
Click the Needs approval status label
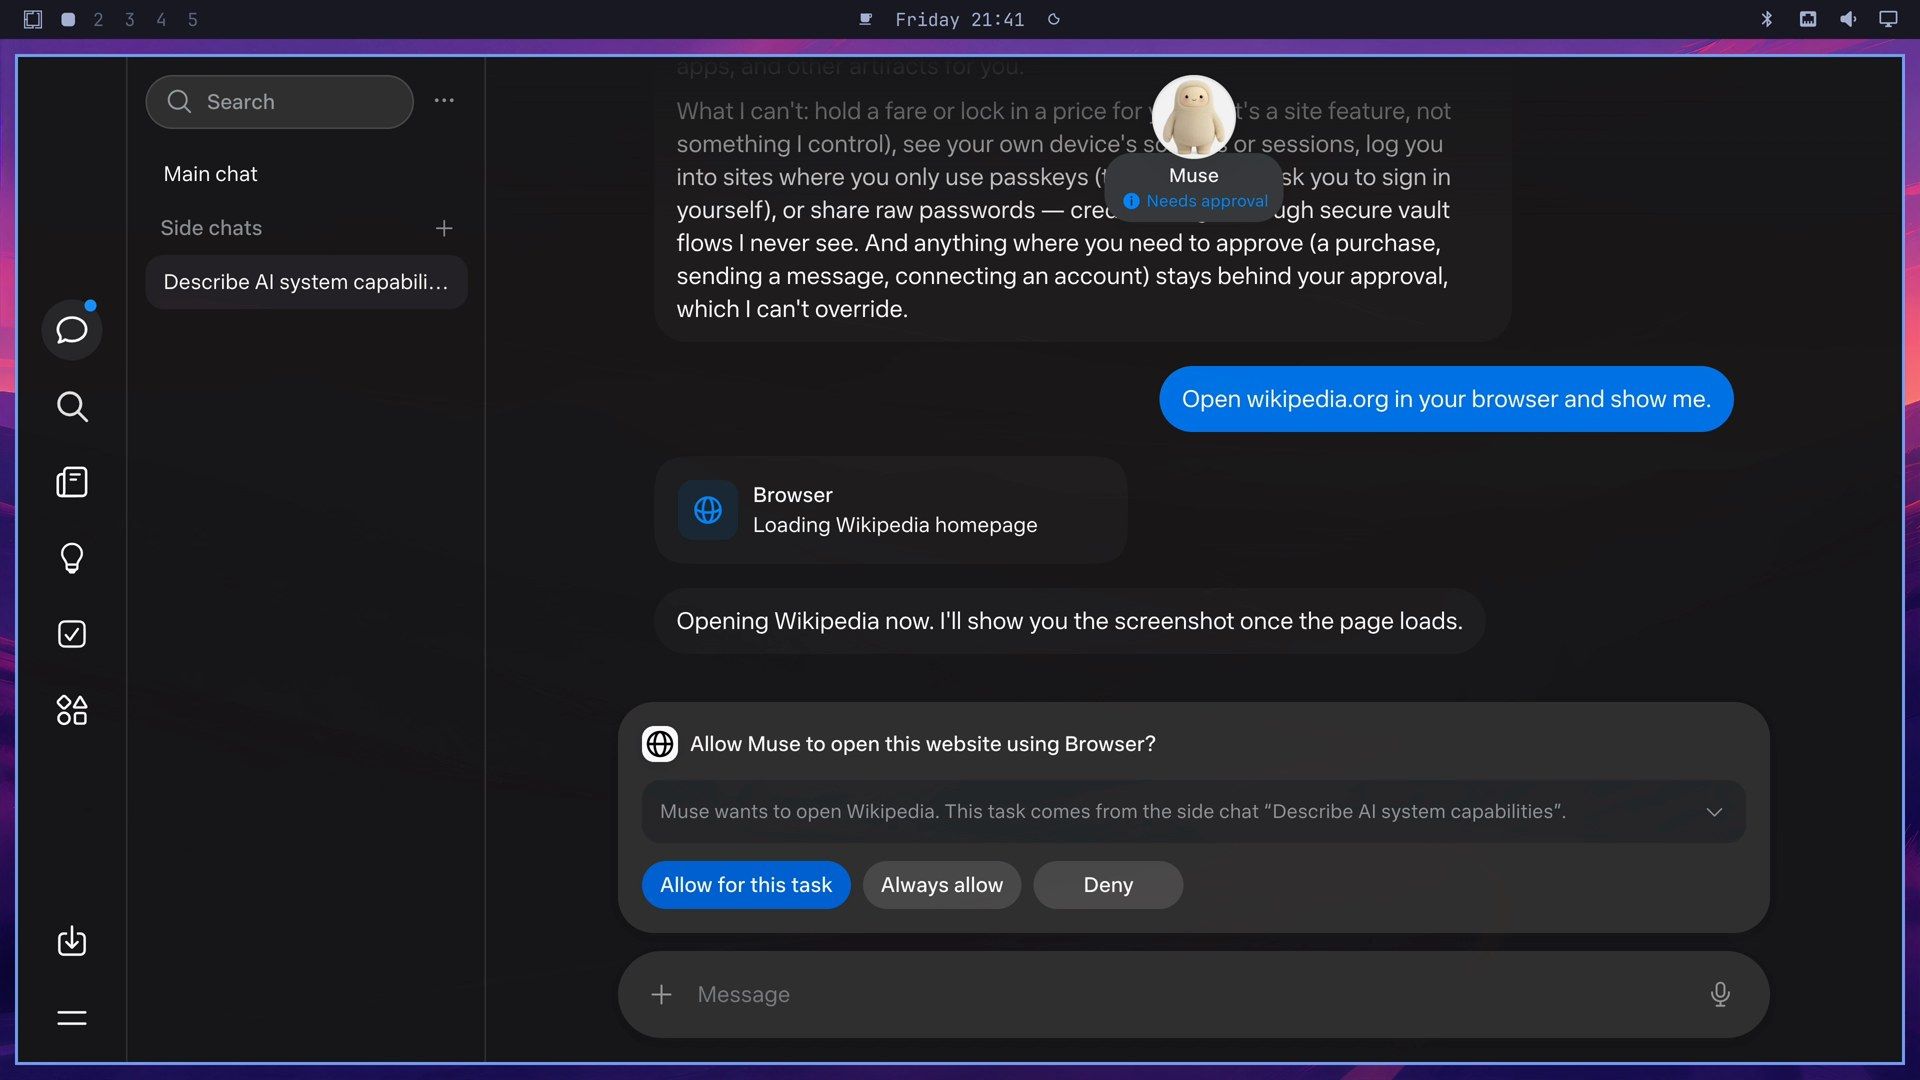pos(1196,201)
